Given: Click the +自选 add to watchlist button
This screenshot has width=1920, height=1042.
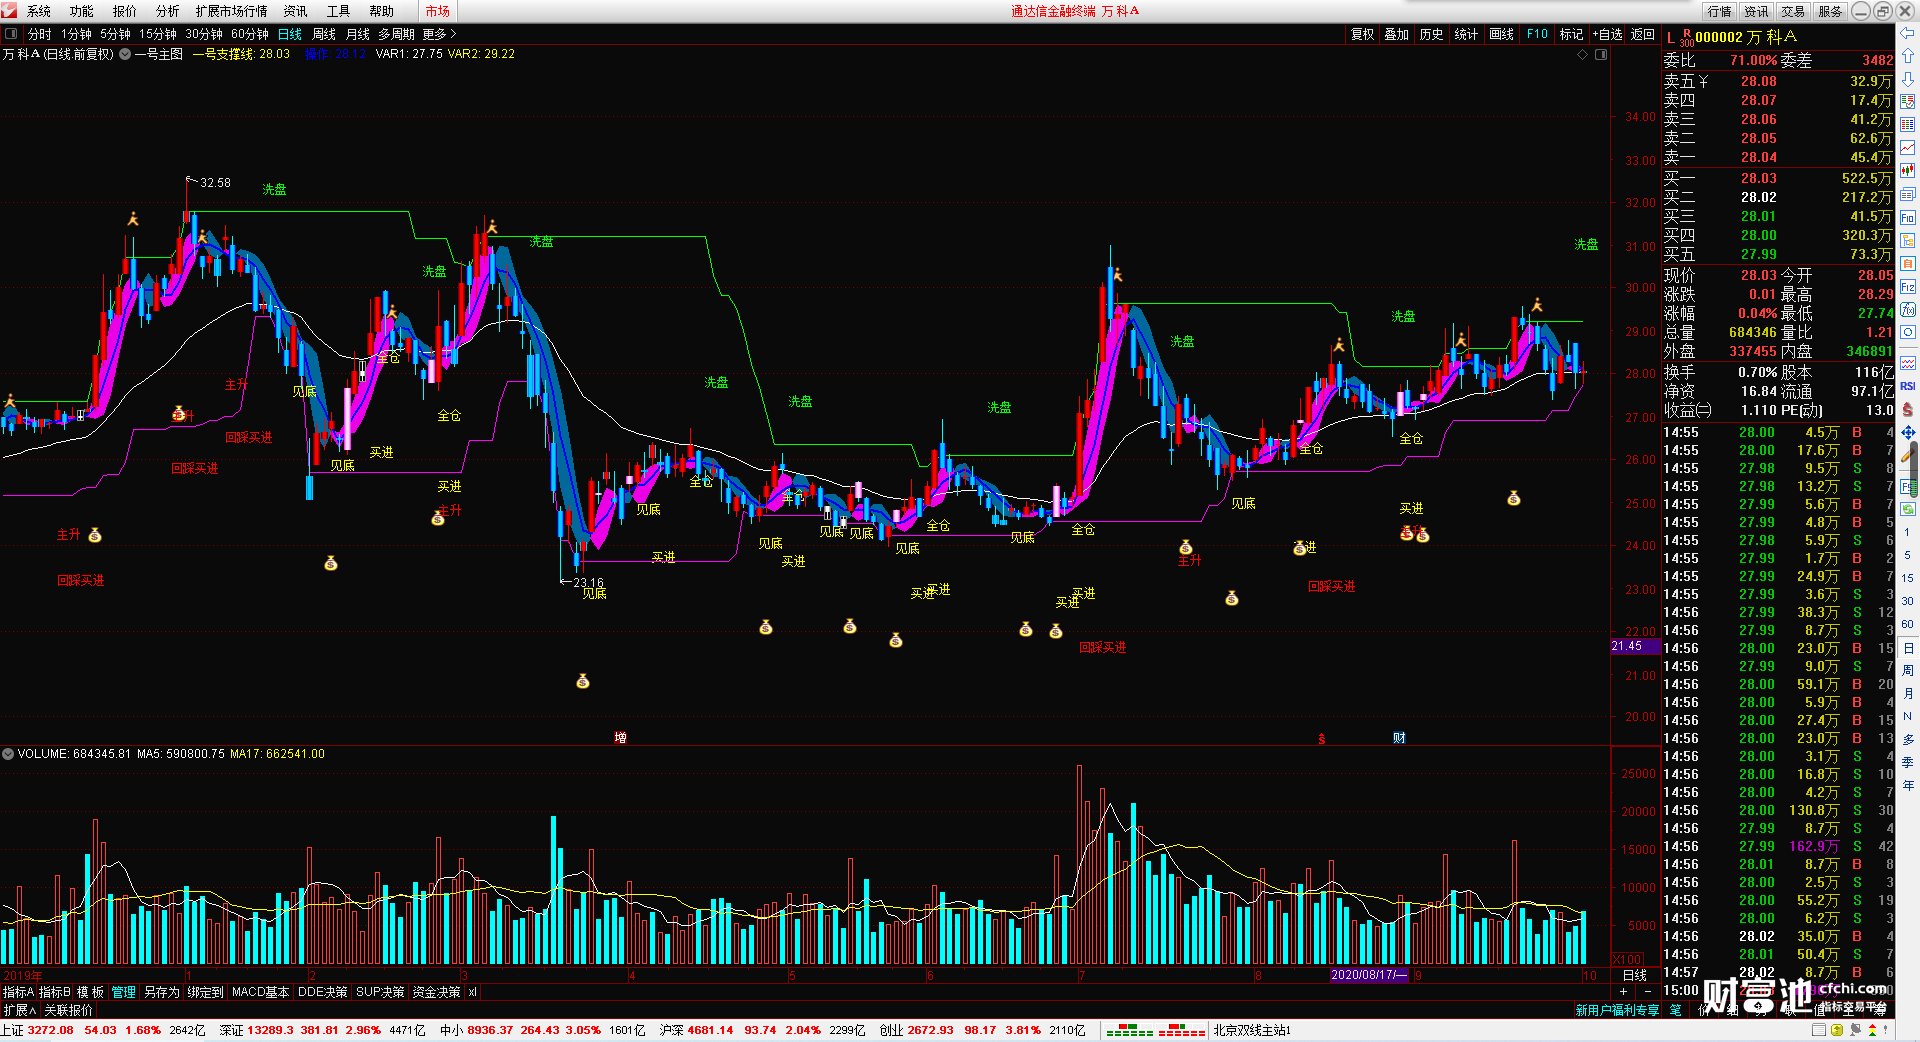Looking at the screenshot, I should [1607, 34].
